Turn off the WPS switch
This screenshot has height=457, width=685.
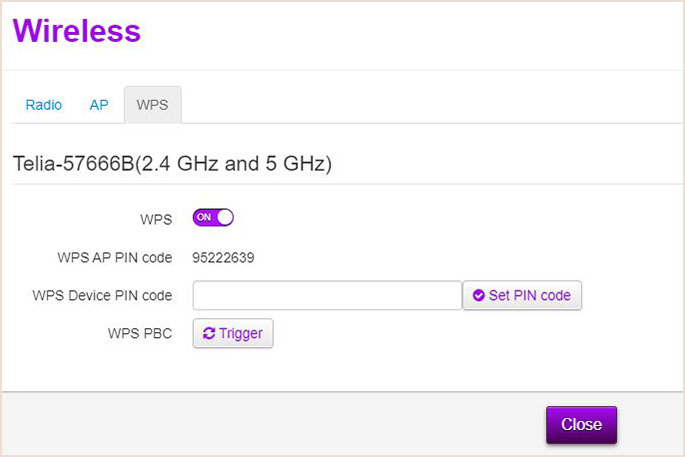coord(213,218)
